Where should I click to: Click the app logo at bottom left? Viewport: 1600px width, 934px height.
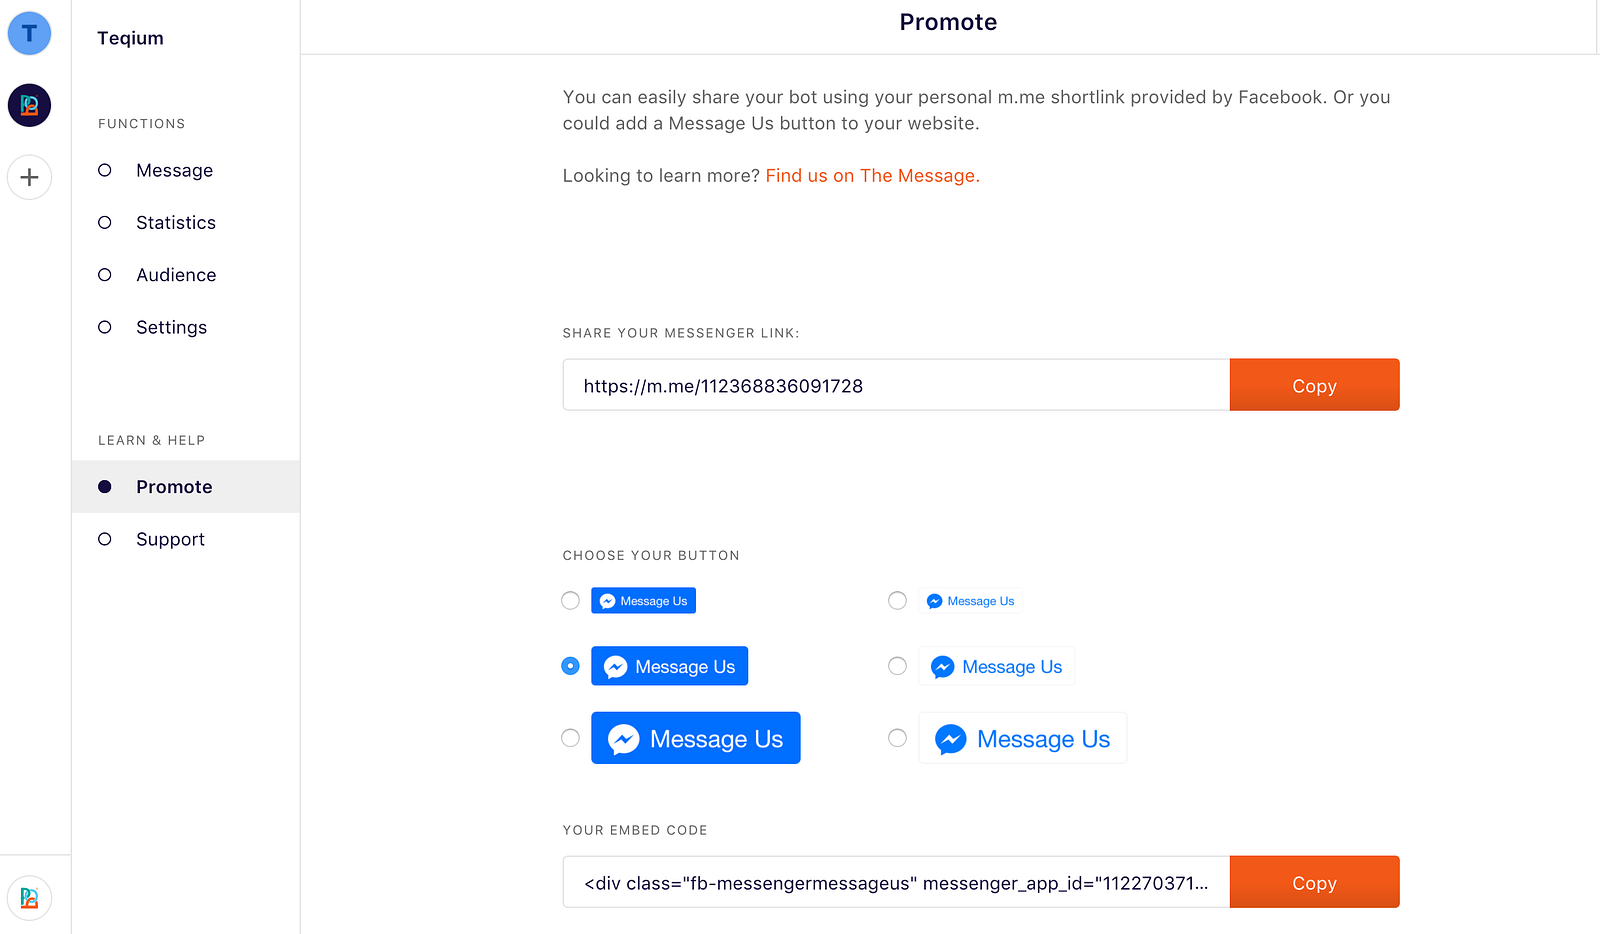click(x=29, y=898)
